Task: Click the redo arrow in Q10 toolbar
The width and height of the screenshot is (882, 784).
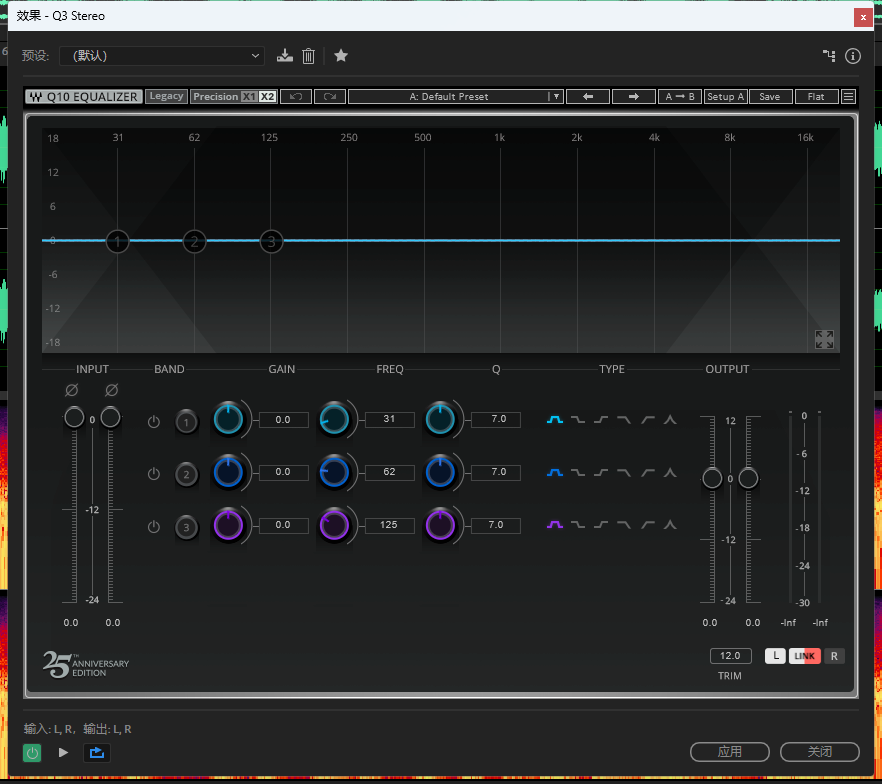Action: click(x=330, y=97)
